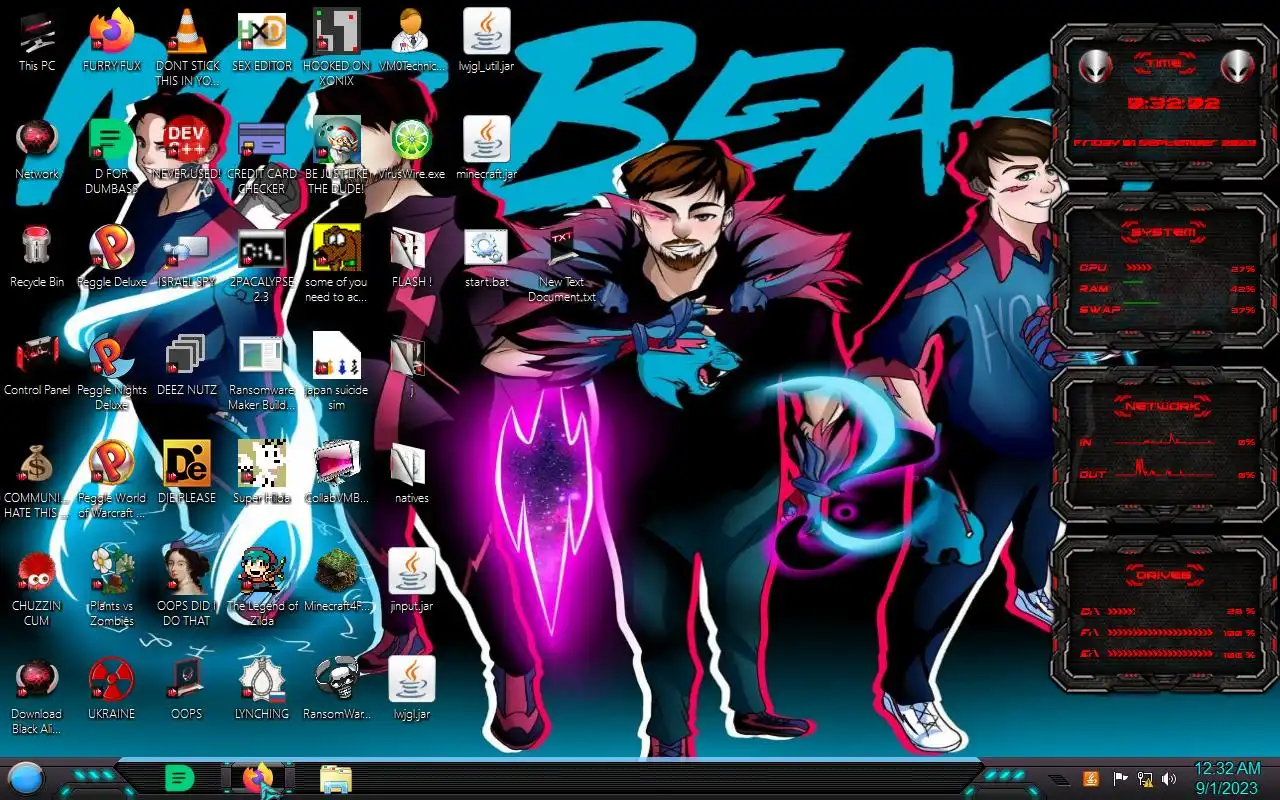Screen dimensions: 1280x800
Task: Switch to Firefox on the taskbar
Action: pyautogui.click(x=257, y=778)
